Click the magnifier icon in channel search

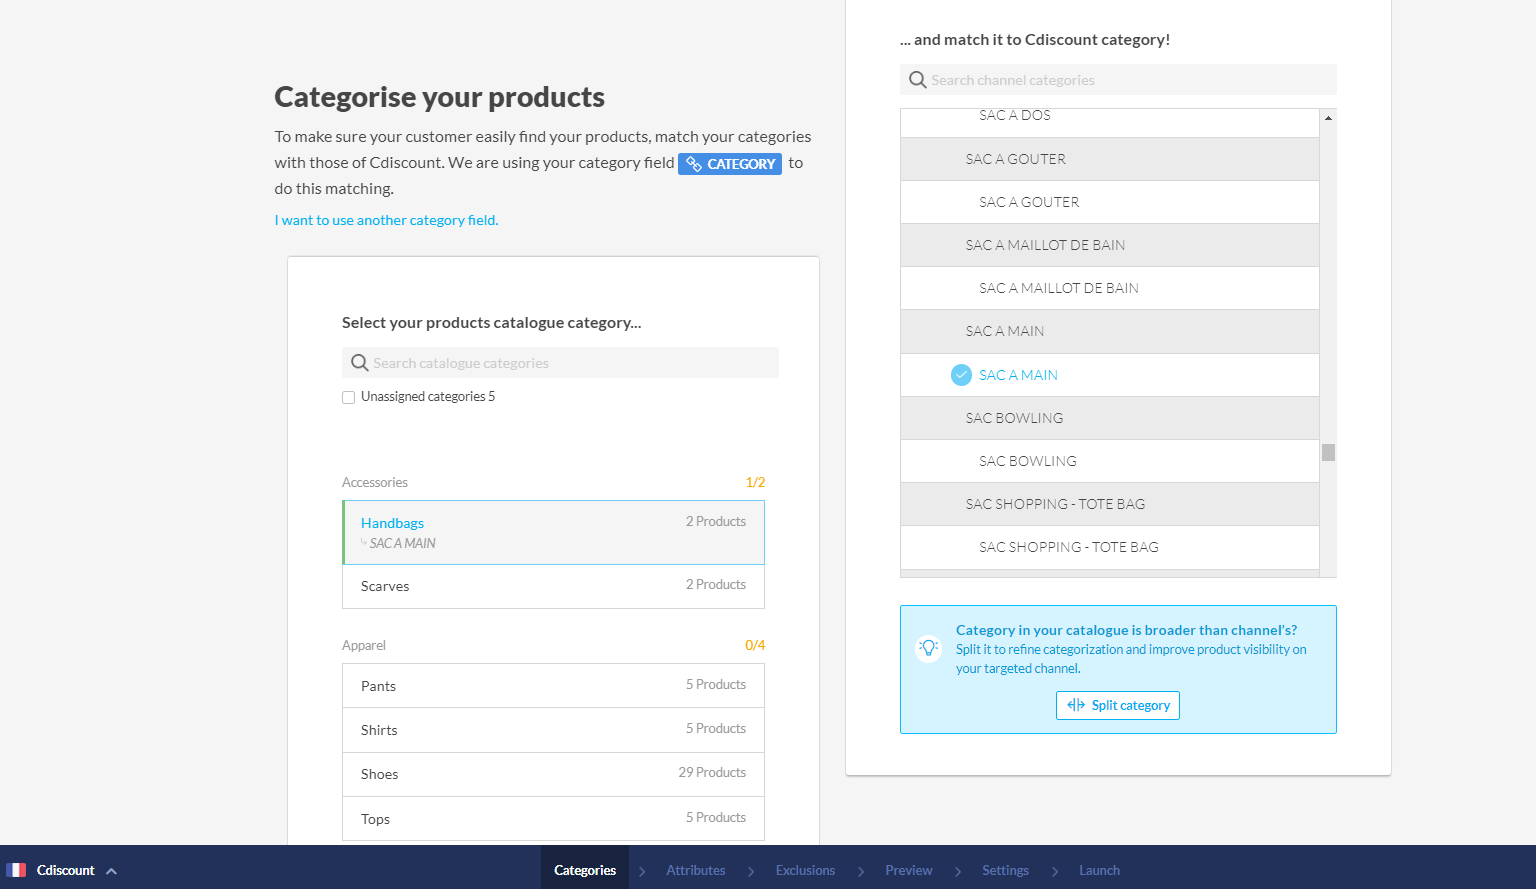pyautogui.click(x=917, y=80)
